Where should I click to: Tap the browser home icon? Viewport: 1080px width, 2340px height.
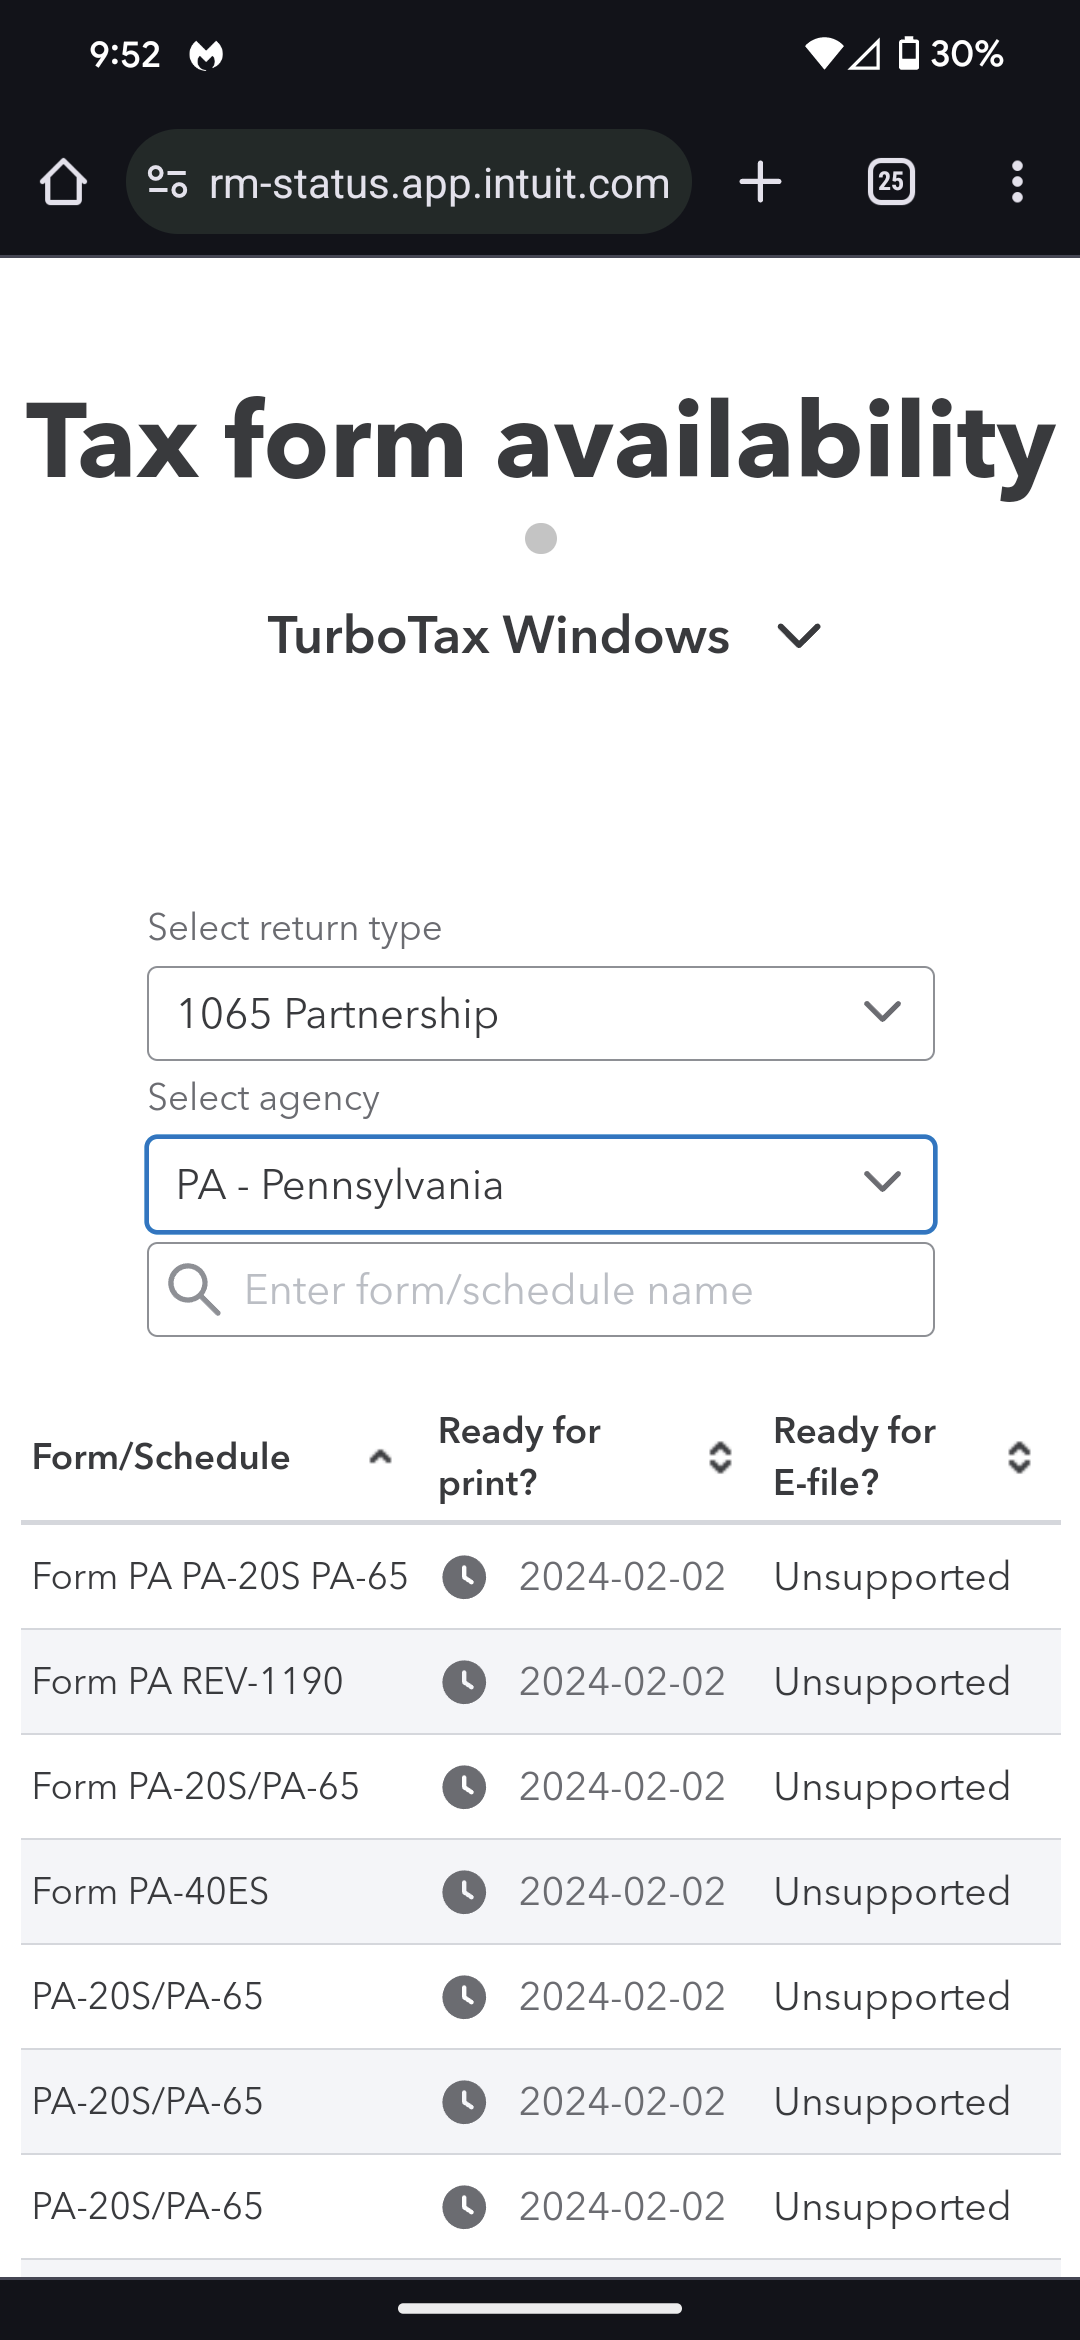pyautogui.click(x=63, y=183)
